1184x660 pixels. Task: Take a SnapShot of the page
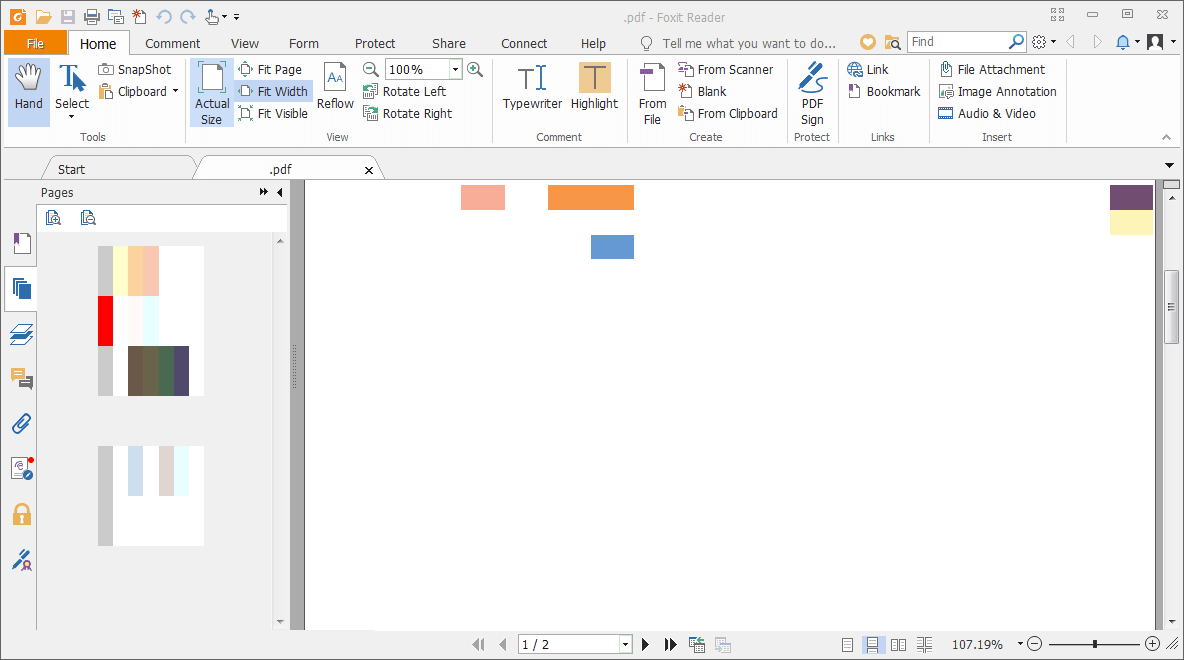[135, 69]
